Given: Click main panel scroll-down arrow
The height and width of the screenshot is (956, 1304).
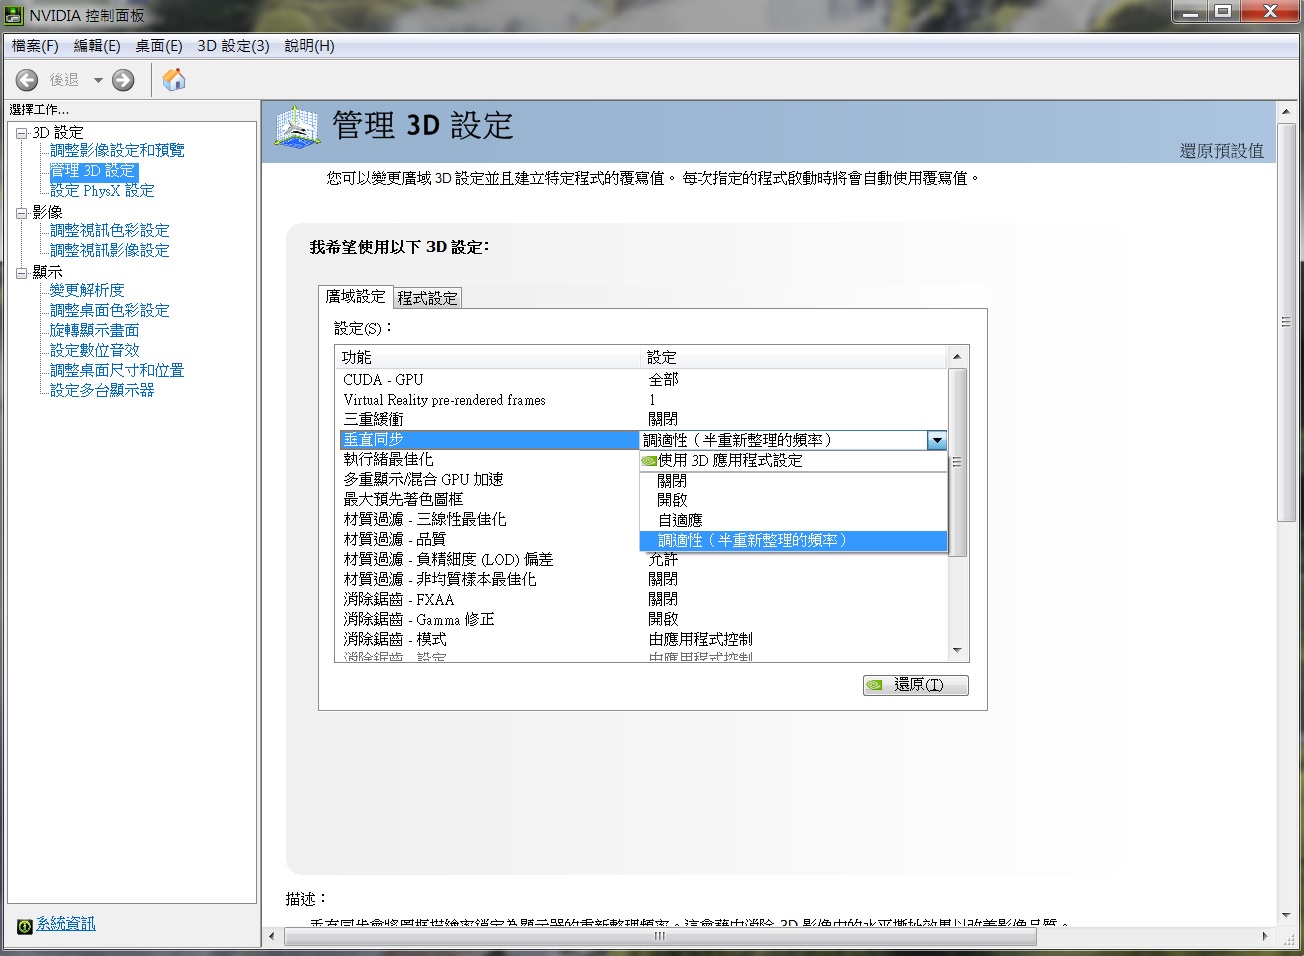Looking at the screenshot, I should point(1286,915).
